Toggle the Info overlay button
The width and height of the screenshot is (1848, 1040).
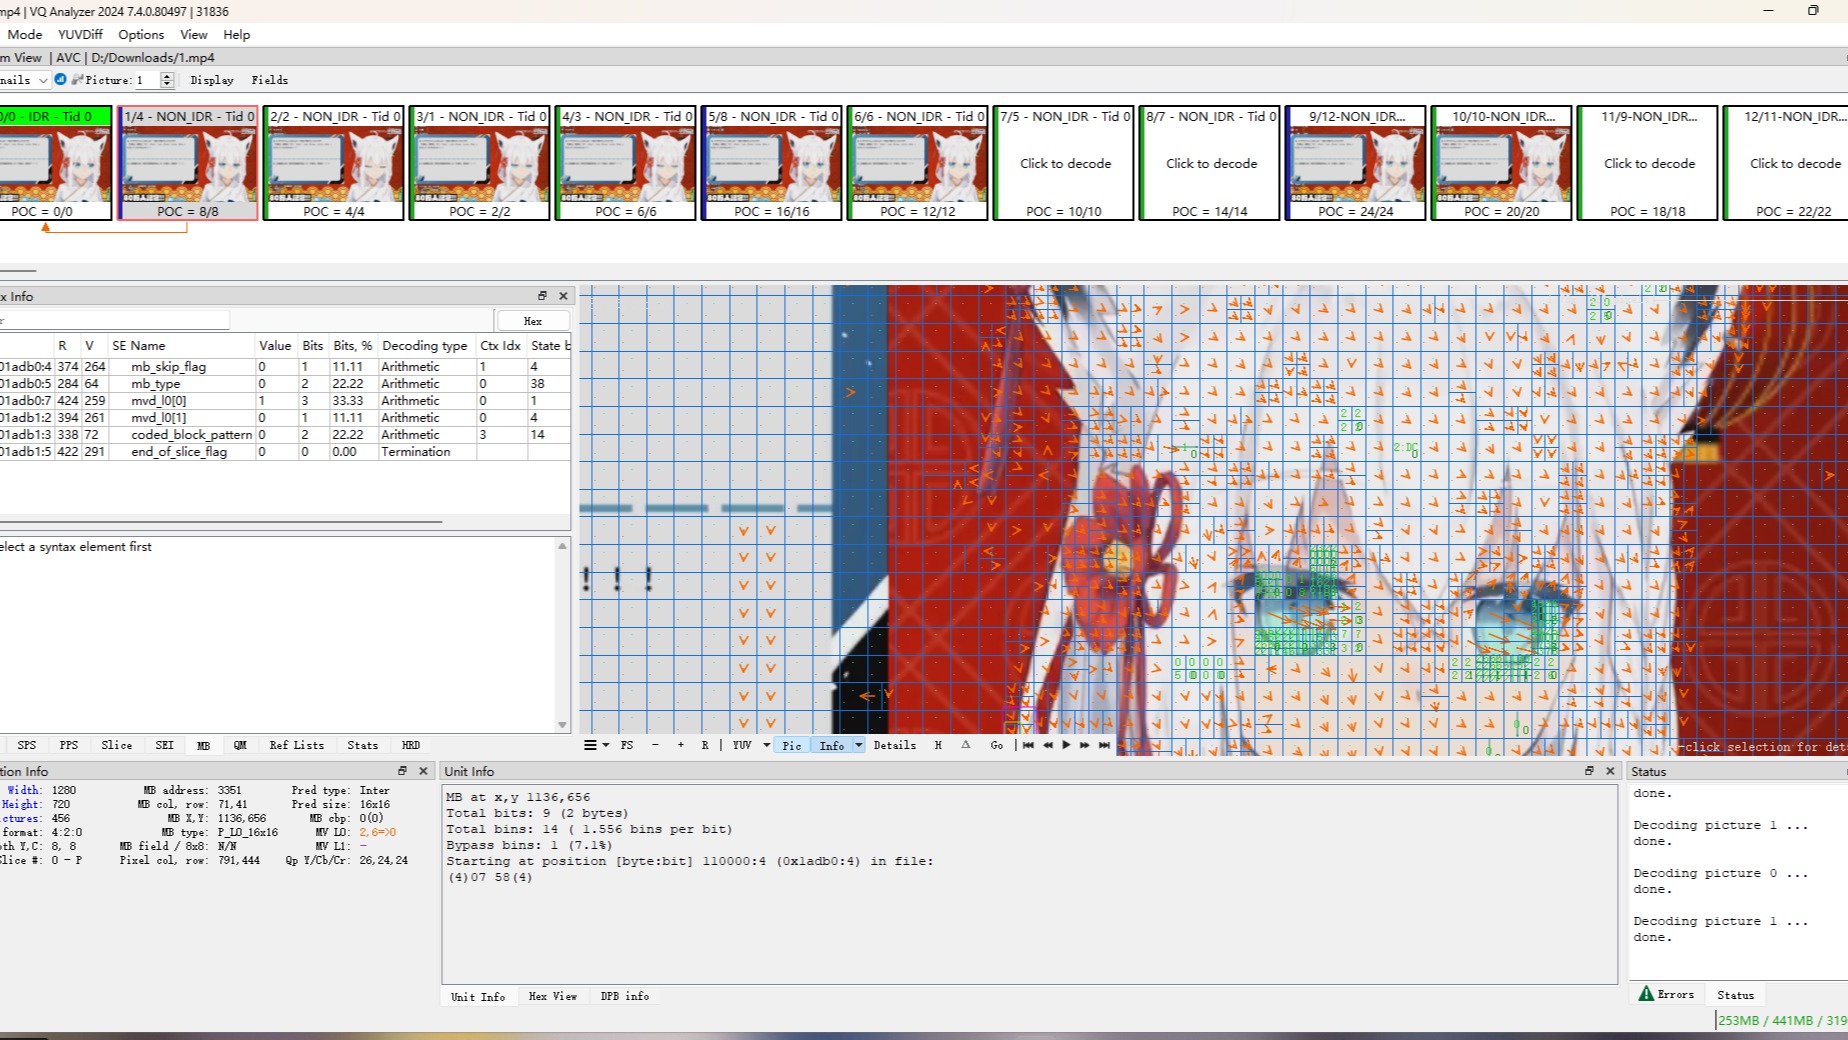[x=832, y=745]
